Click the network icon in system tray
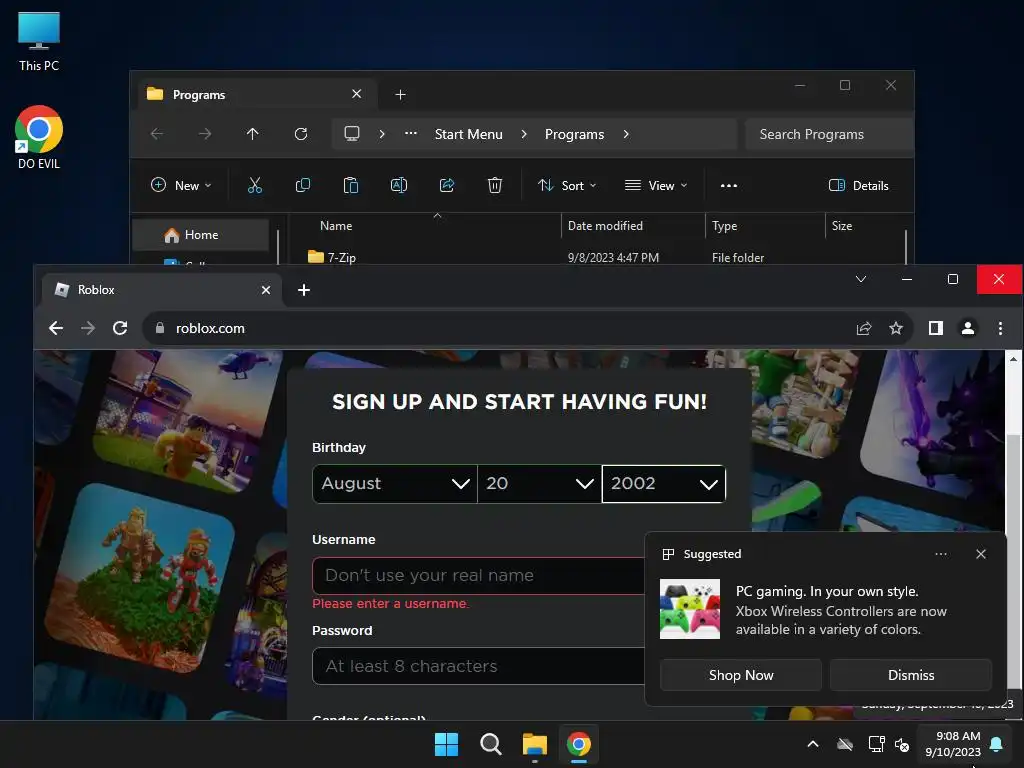The width and height of the screenshot is (1024, 768). pyautogui.click(x=876, y=744)
